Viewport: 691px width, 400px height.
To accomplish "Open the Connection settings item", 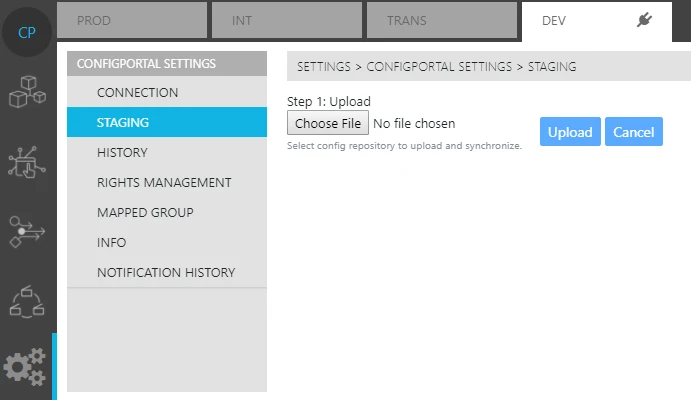I will tap(137, 93).
